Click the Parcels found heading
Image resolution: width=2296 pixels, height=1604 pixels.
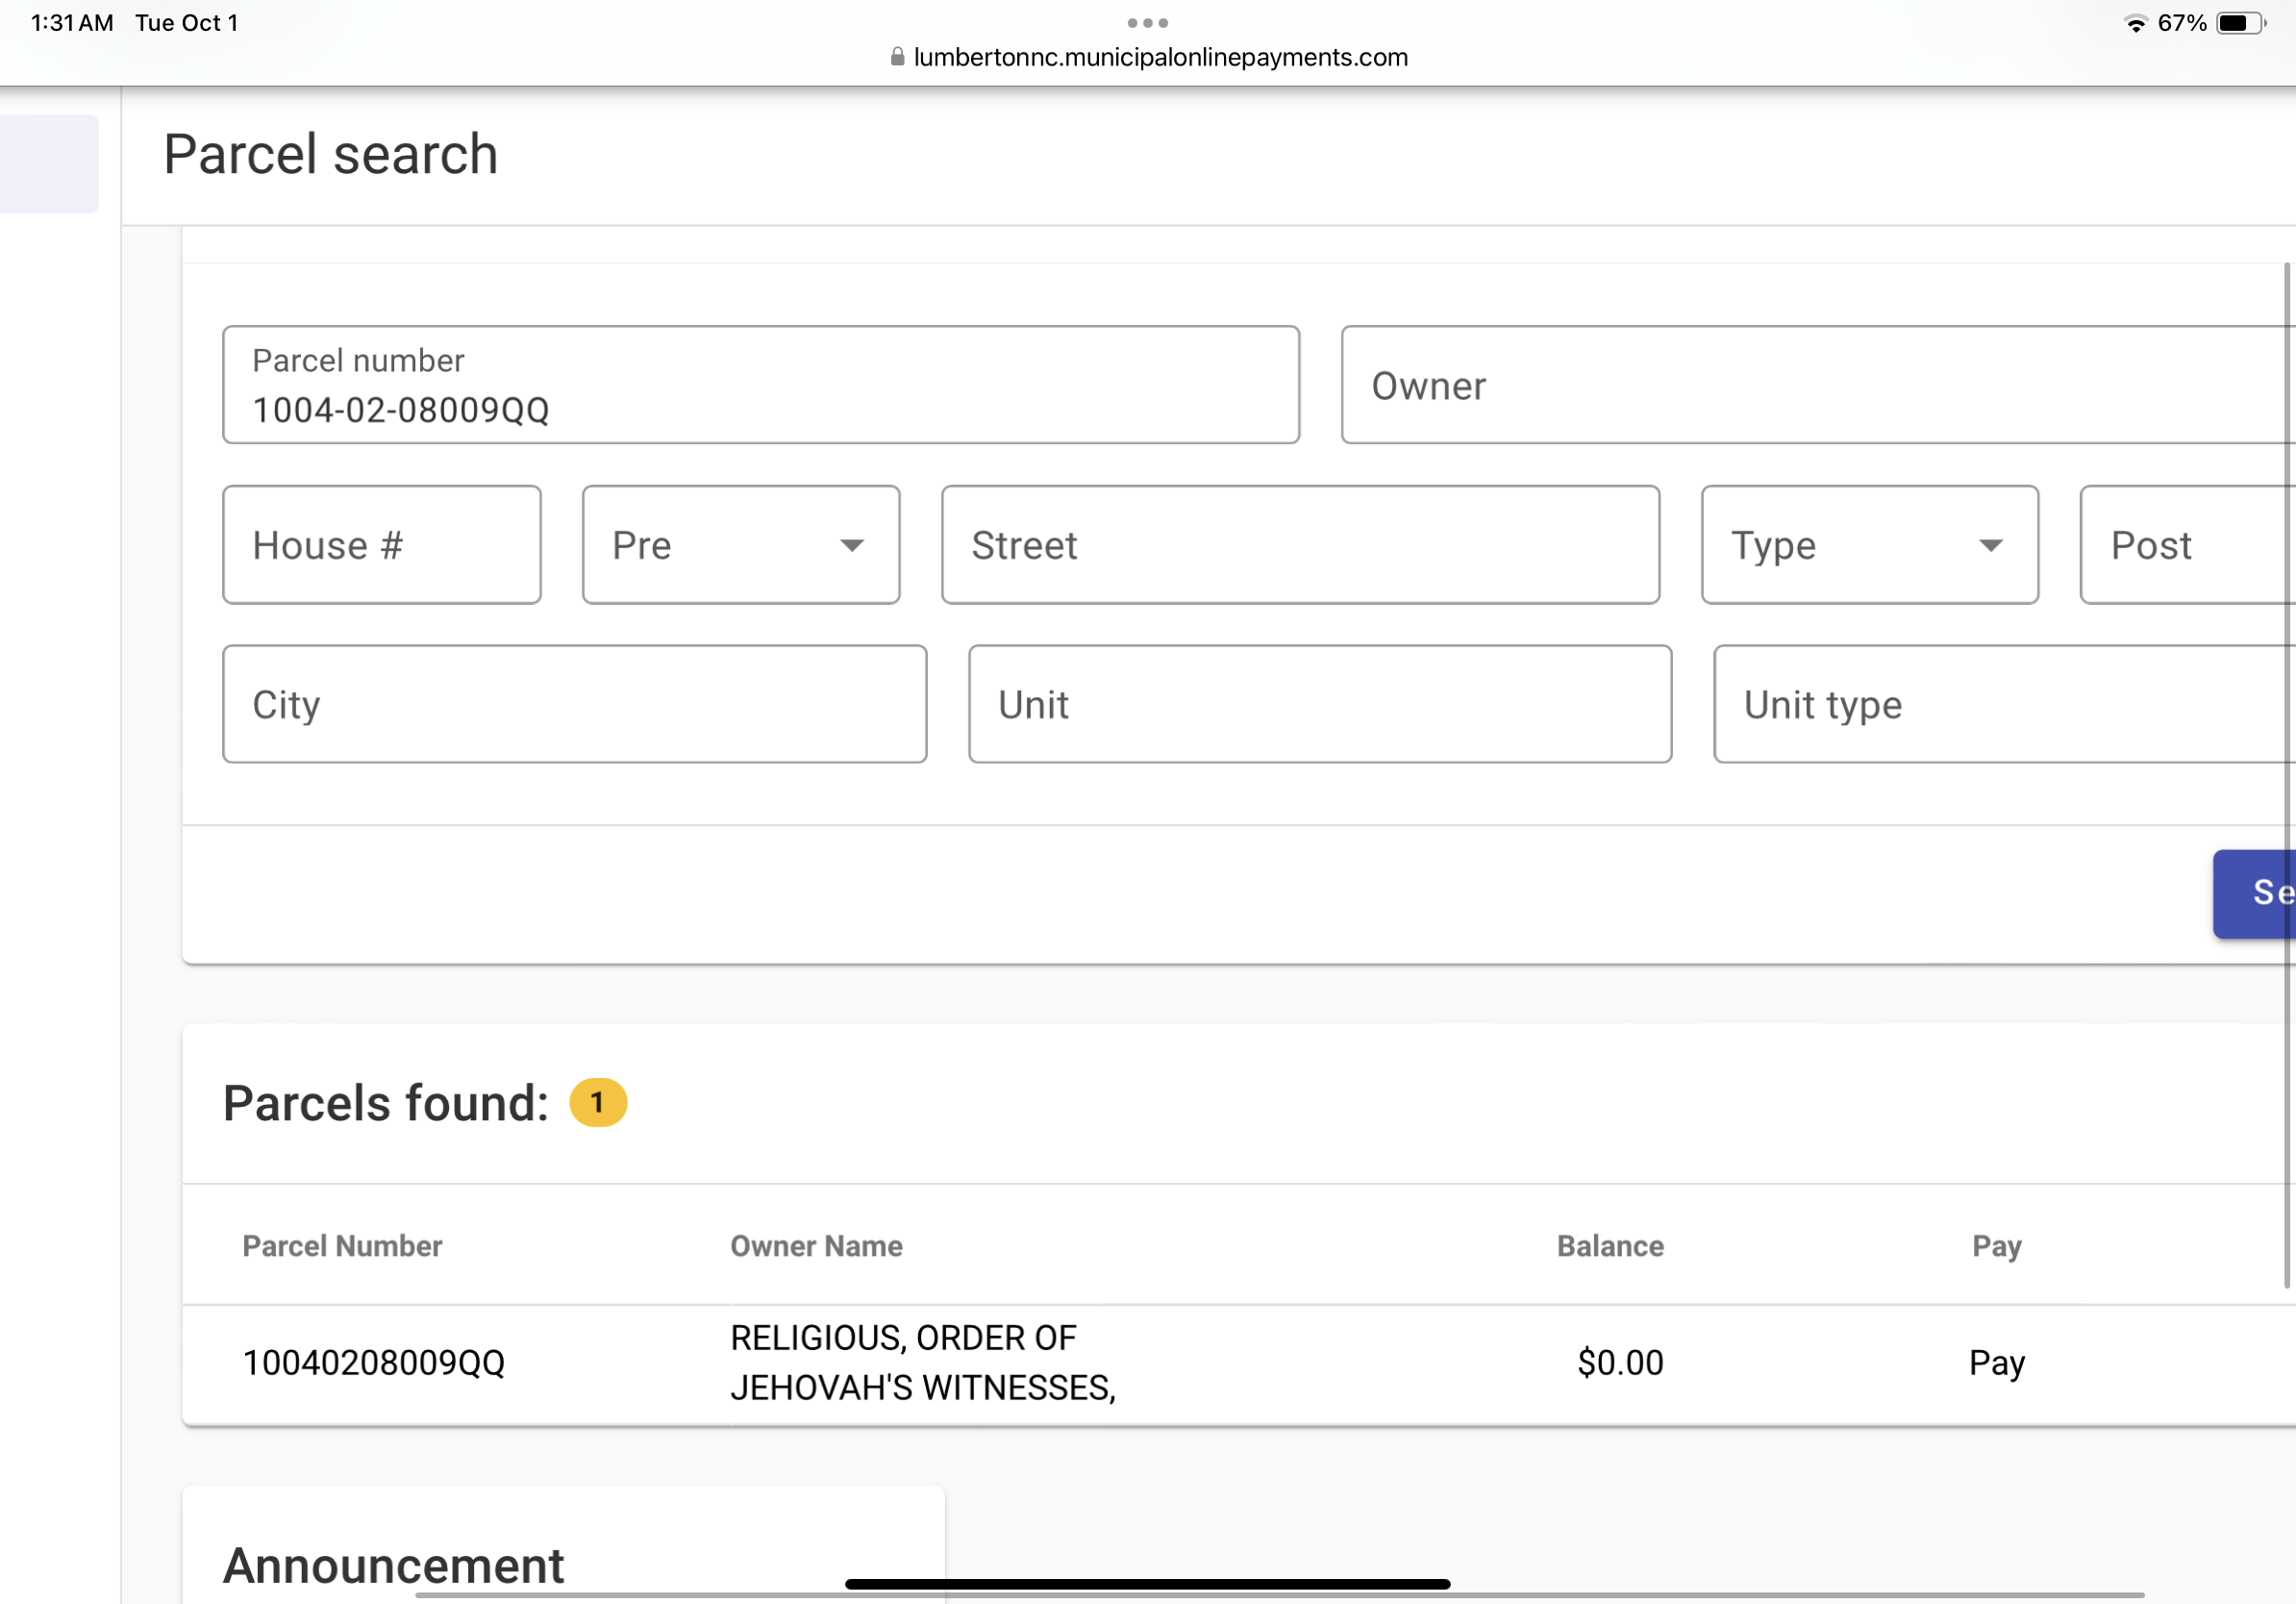pyautogui.click(x=386, y=1103)
